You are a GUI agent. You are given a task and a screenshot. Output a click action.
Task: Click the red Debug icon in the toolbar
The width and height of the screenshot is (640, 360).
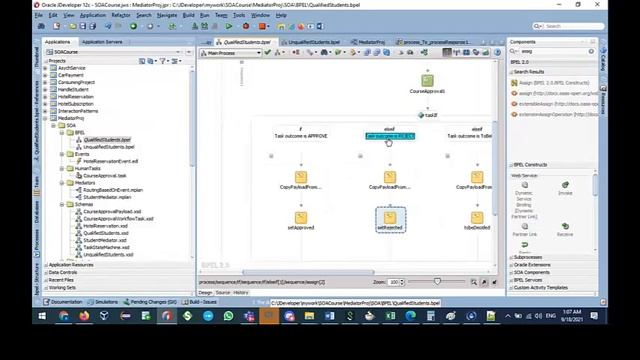click(246, 26)
